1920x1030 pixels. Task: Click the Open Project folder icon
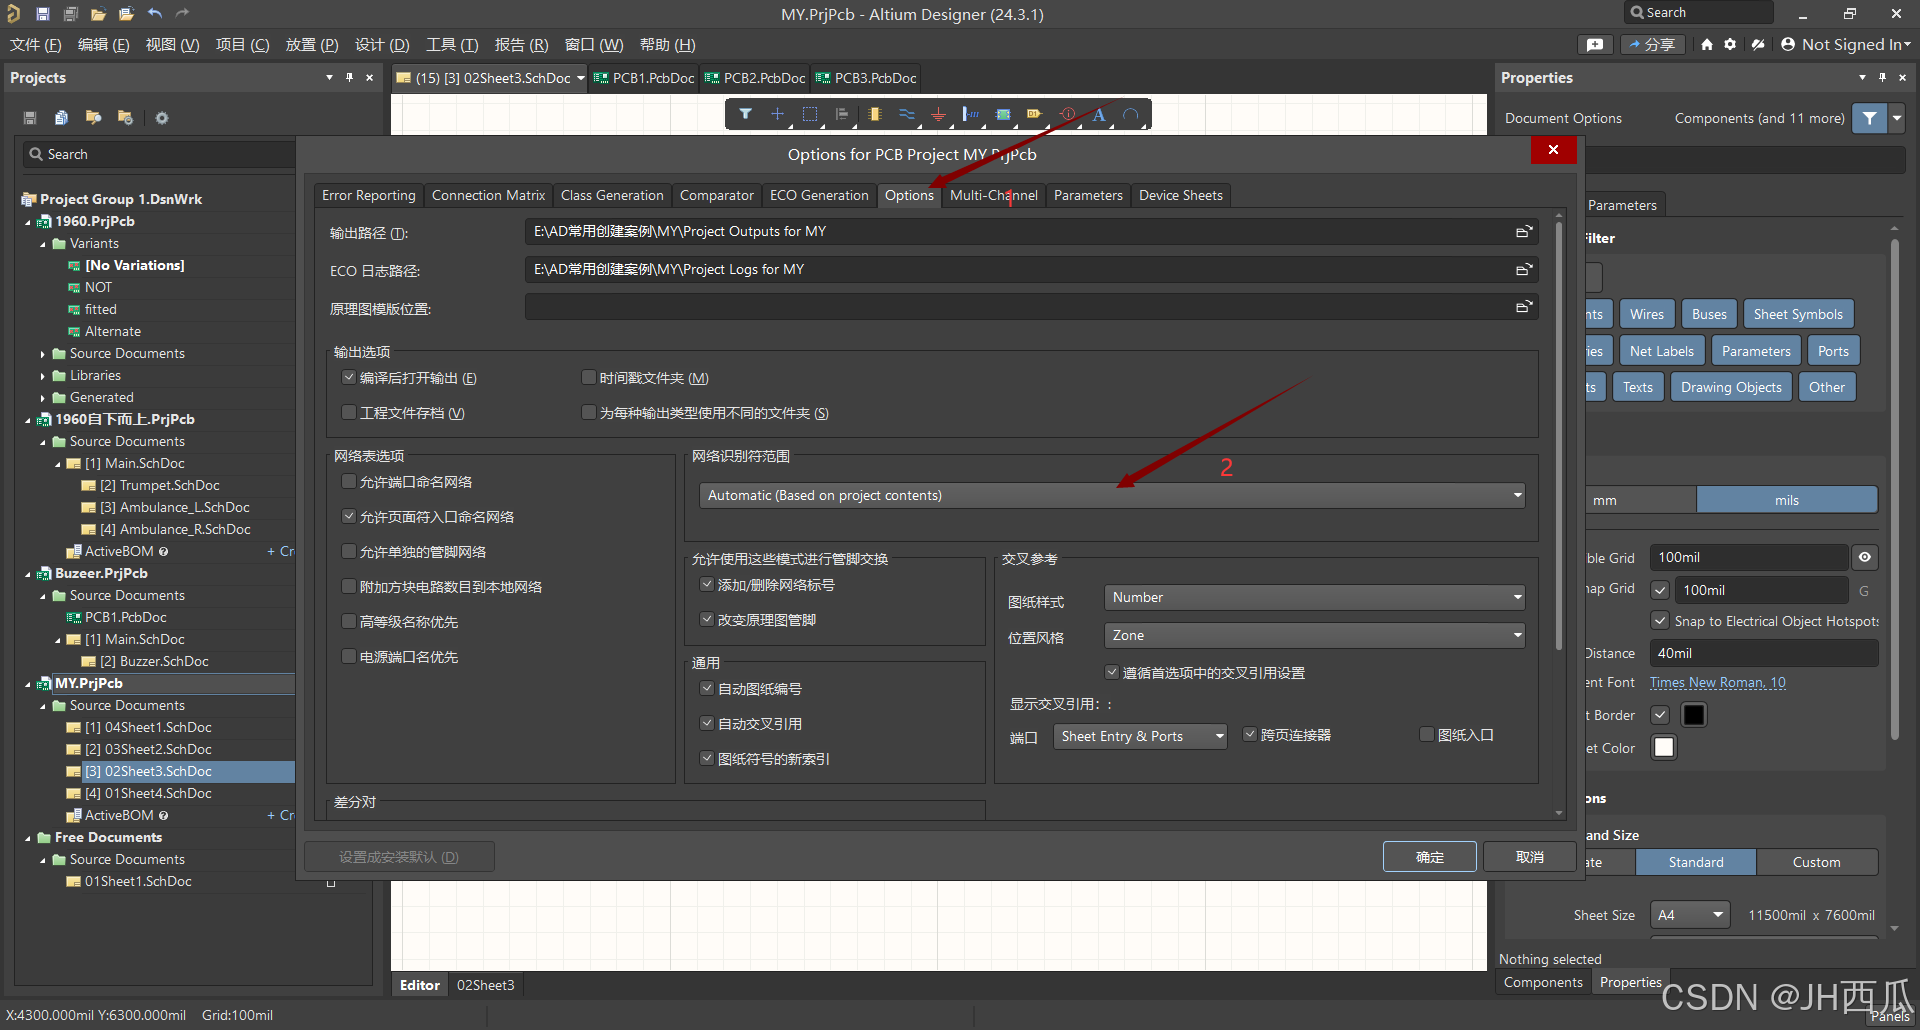126,14
